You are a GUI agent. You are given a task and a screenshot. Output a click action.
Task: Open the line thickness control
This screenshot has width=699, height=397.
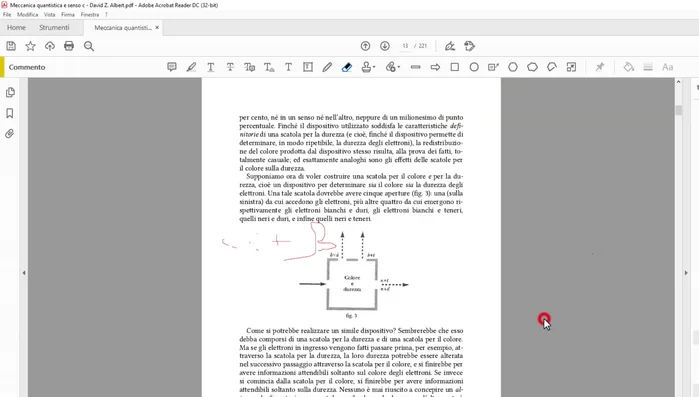click(648, 67)
